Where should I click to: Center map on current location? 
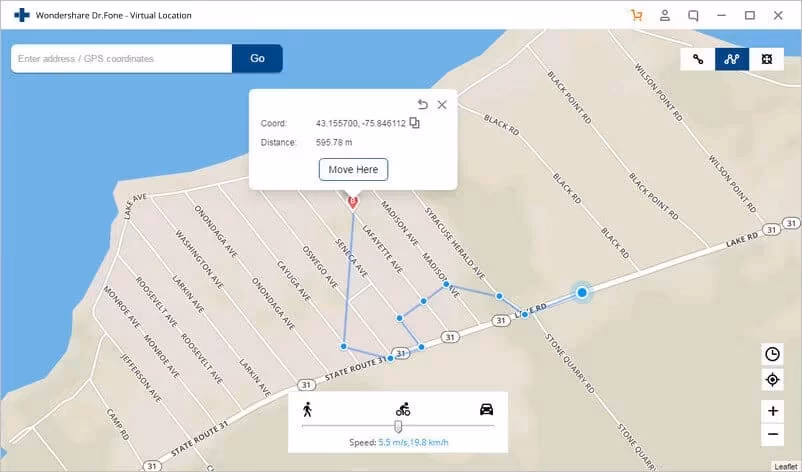click(772, 380)
